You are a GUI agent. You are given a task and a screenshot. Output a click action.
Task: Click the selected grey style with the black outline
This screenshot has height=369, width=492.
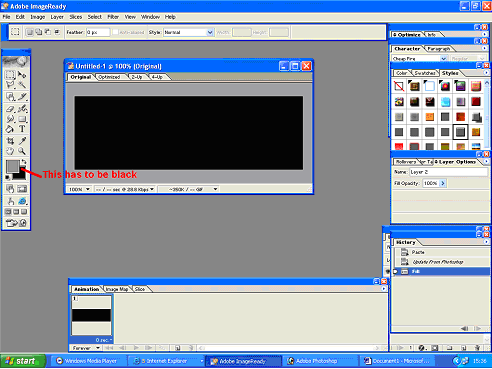pyautogui.click(x=460, y=132)
